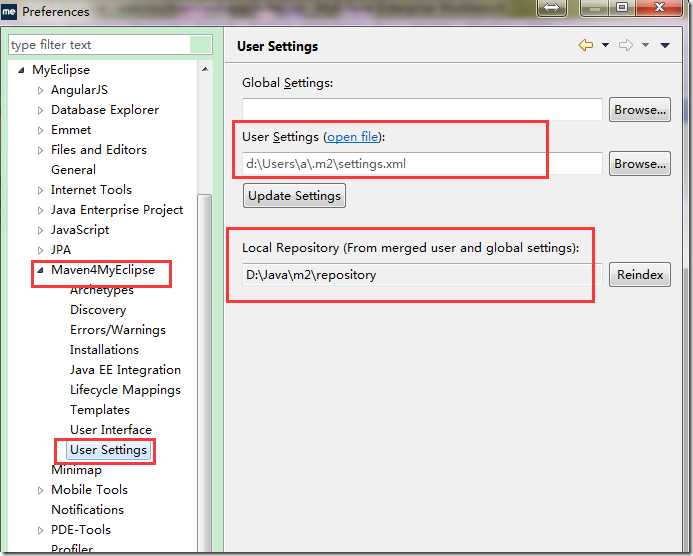Open the back history dropdown arrow
The image size is (693, 556).
pos(605,45)
